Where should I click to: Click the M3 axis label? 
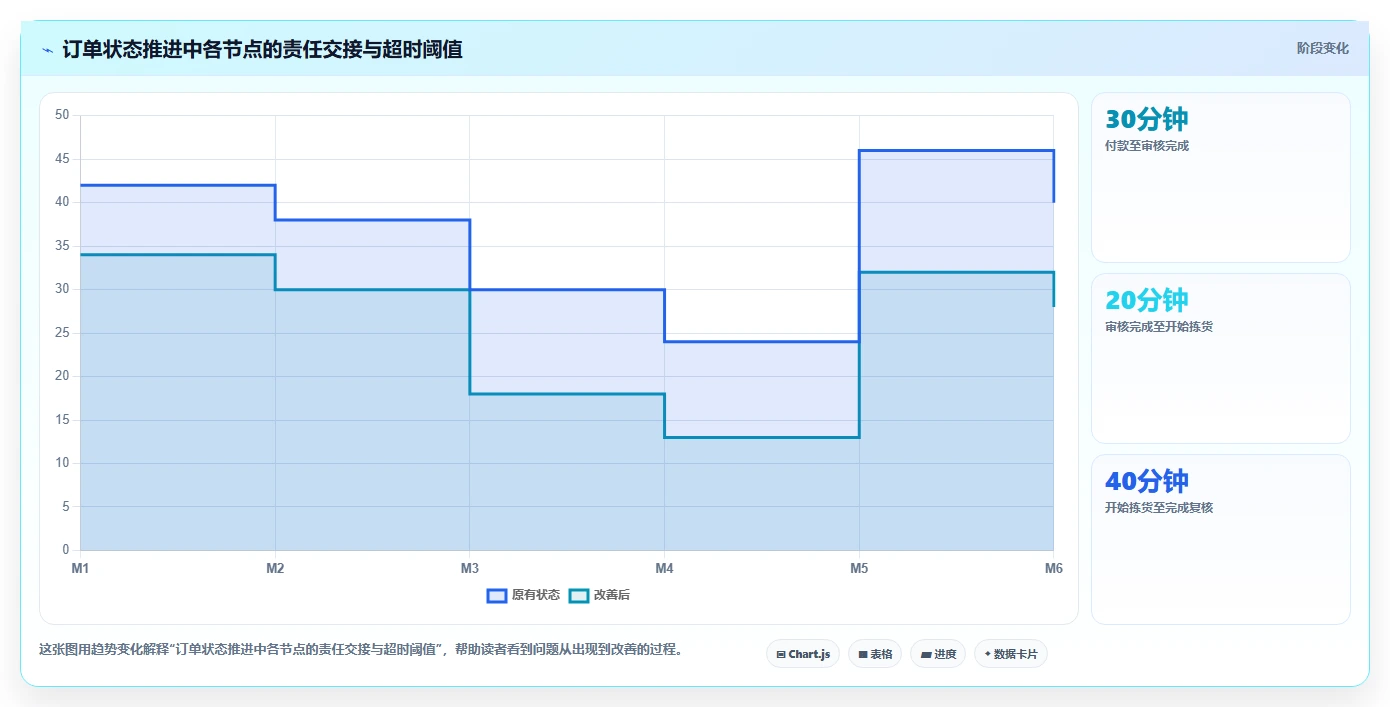pos(470,568)
